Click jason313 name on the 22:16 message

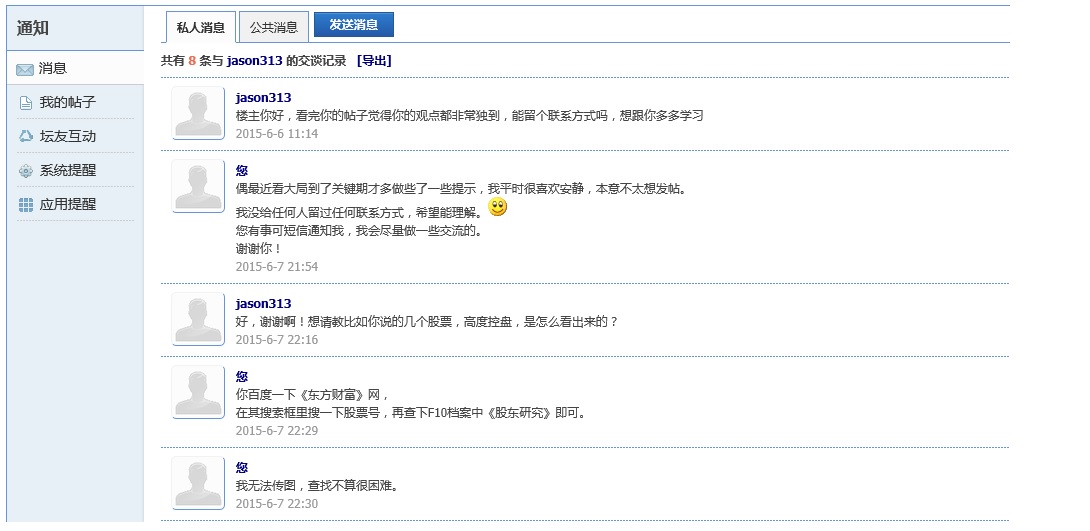point(263,304)
